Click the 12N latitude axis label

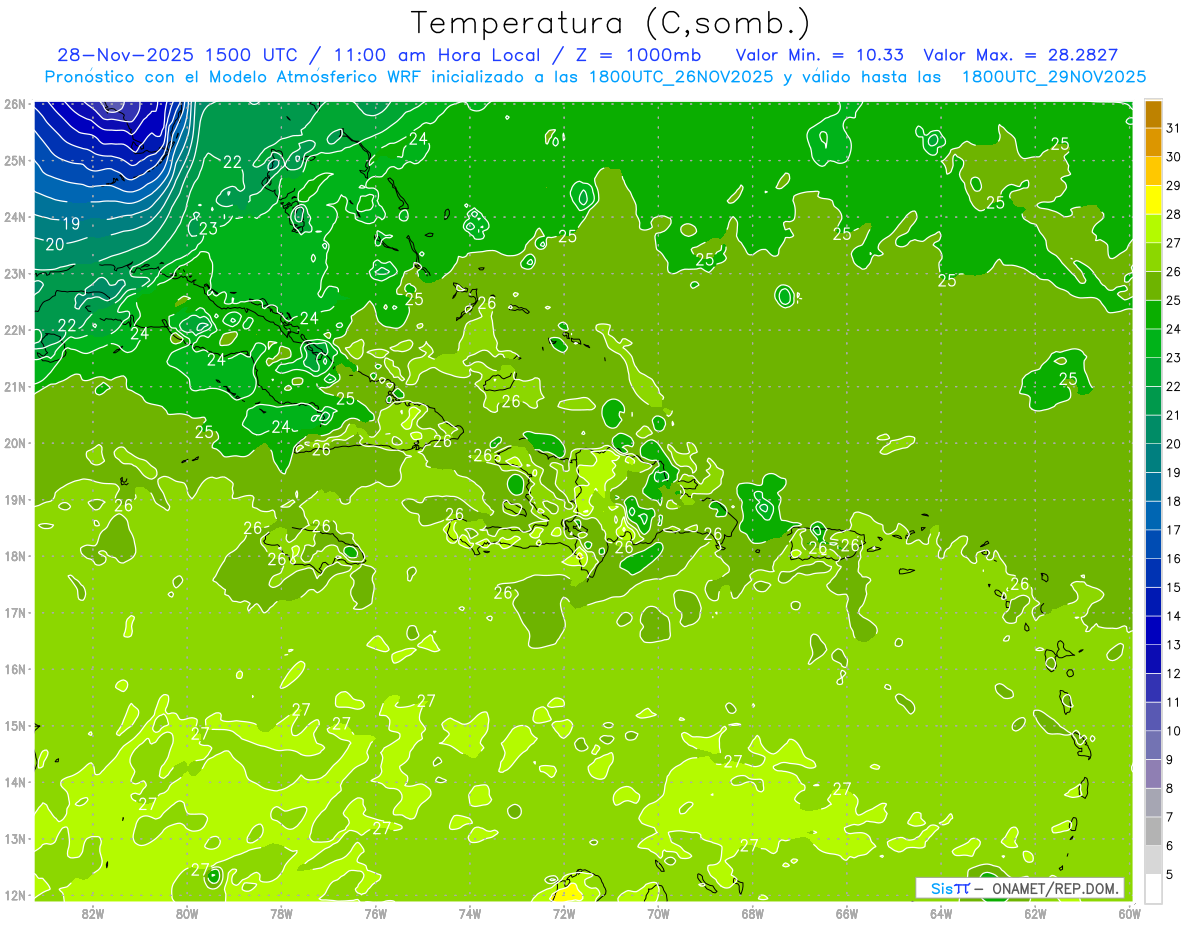15,895
